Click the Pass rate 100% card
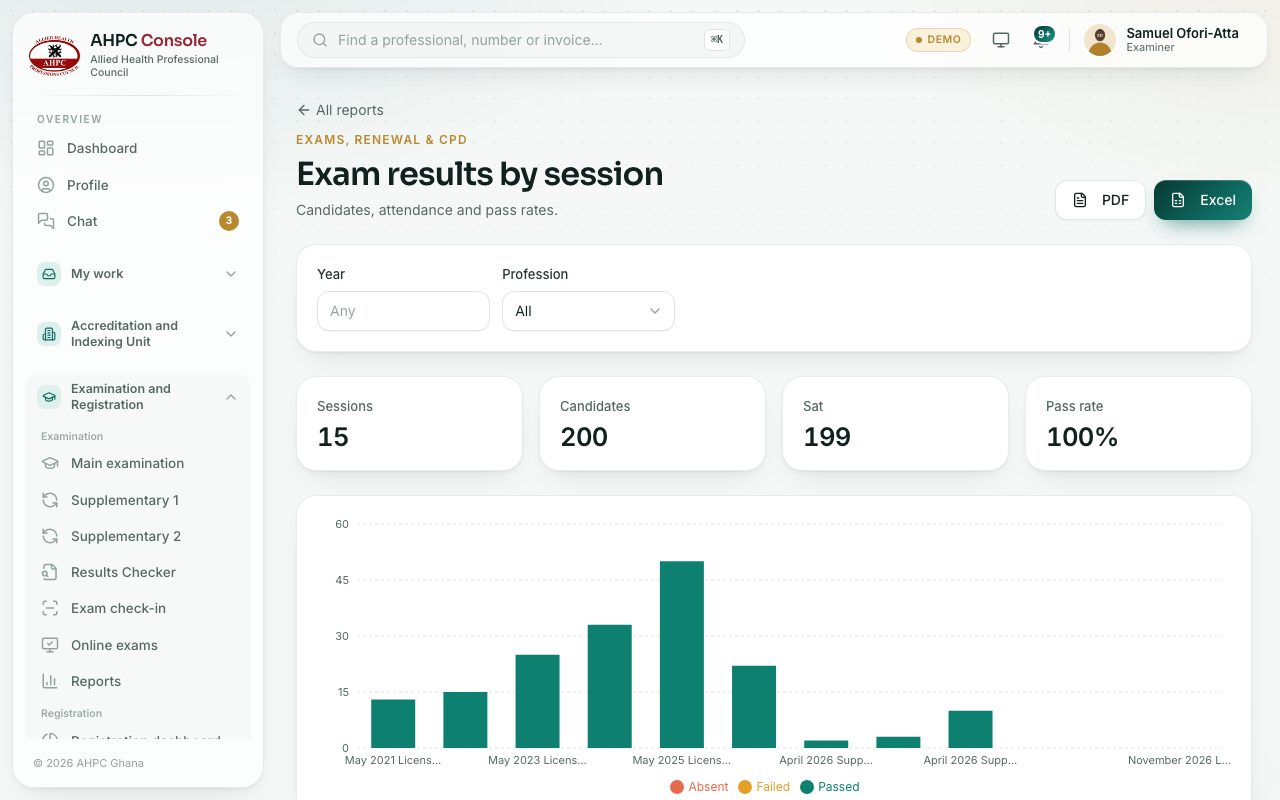This screenshot has height=800, width=1280. click(x=1138, y=423)
